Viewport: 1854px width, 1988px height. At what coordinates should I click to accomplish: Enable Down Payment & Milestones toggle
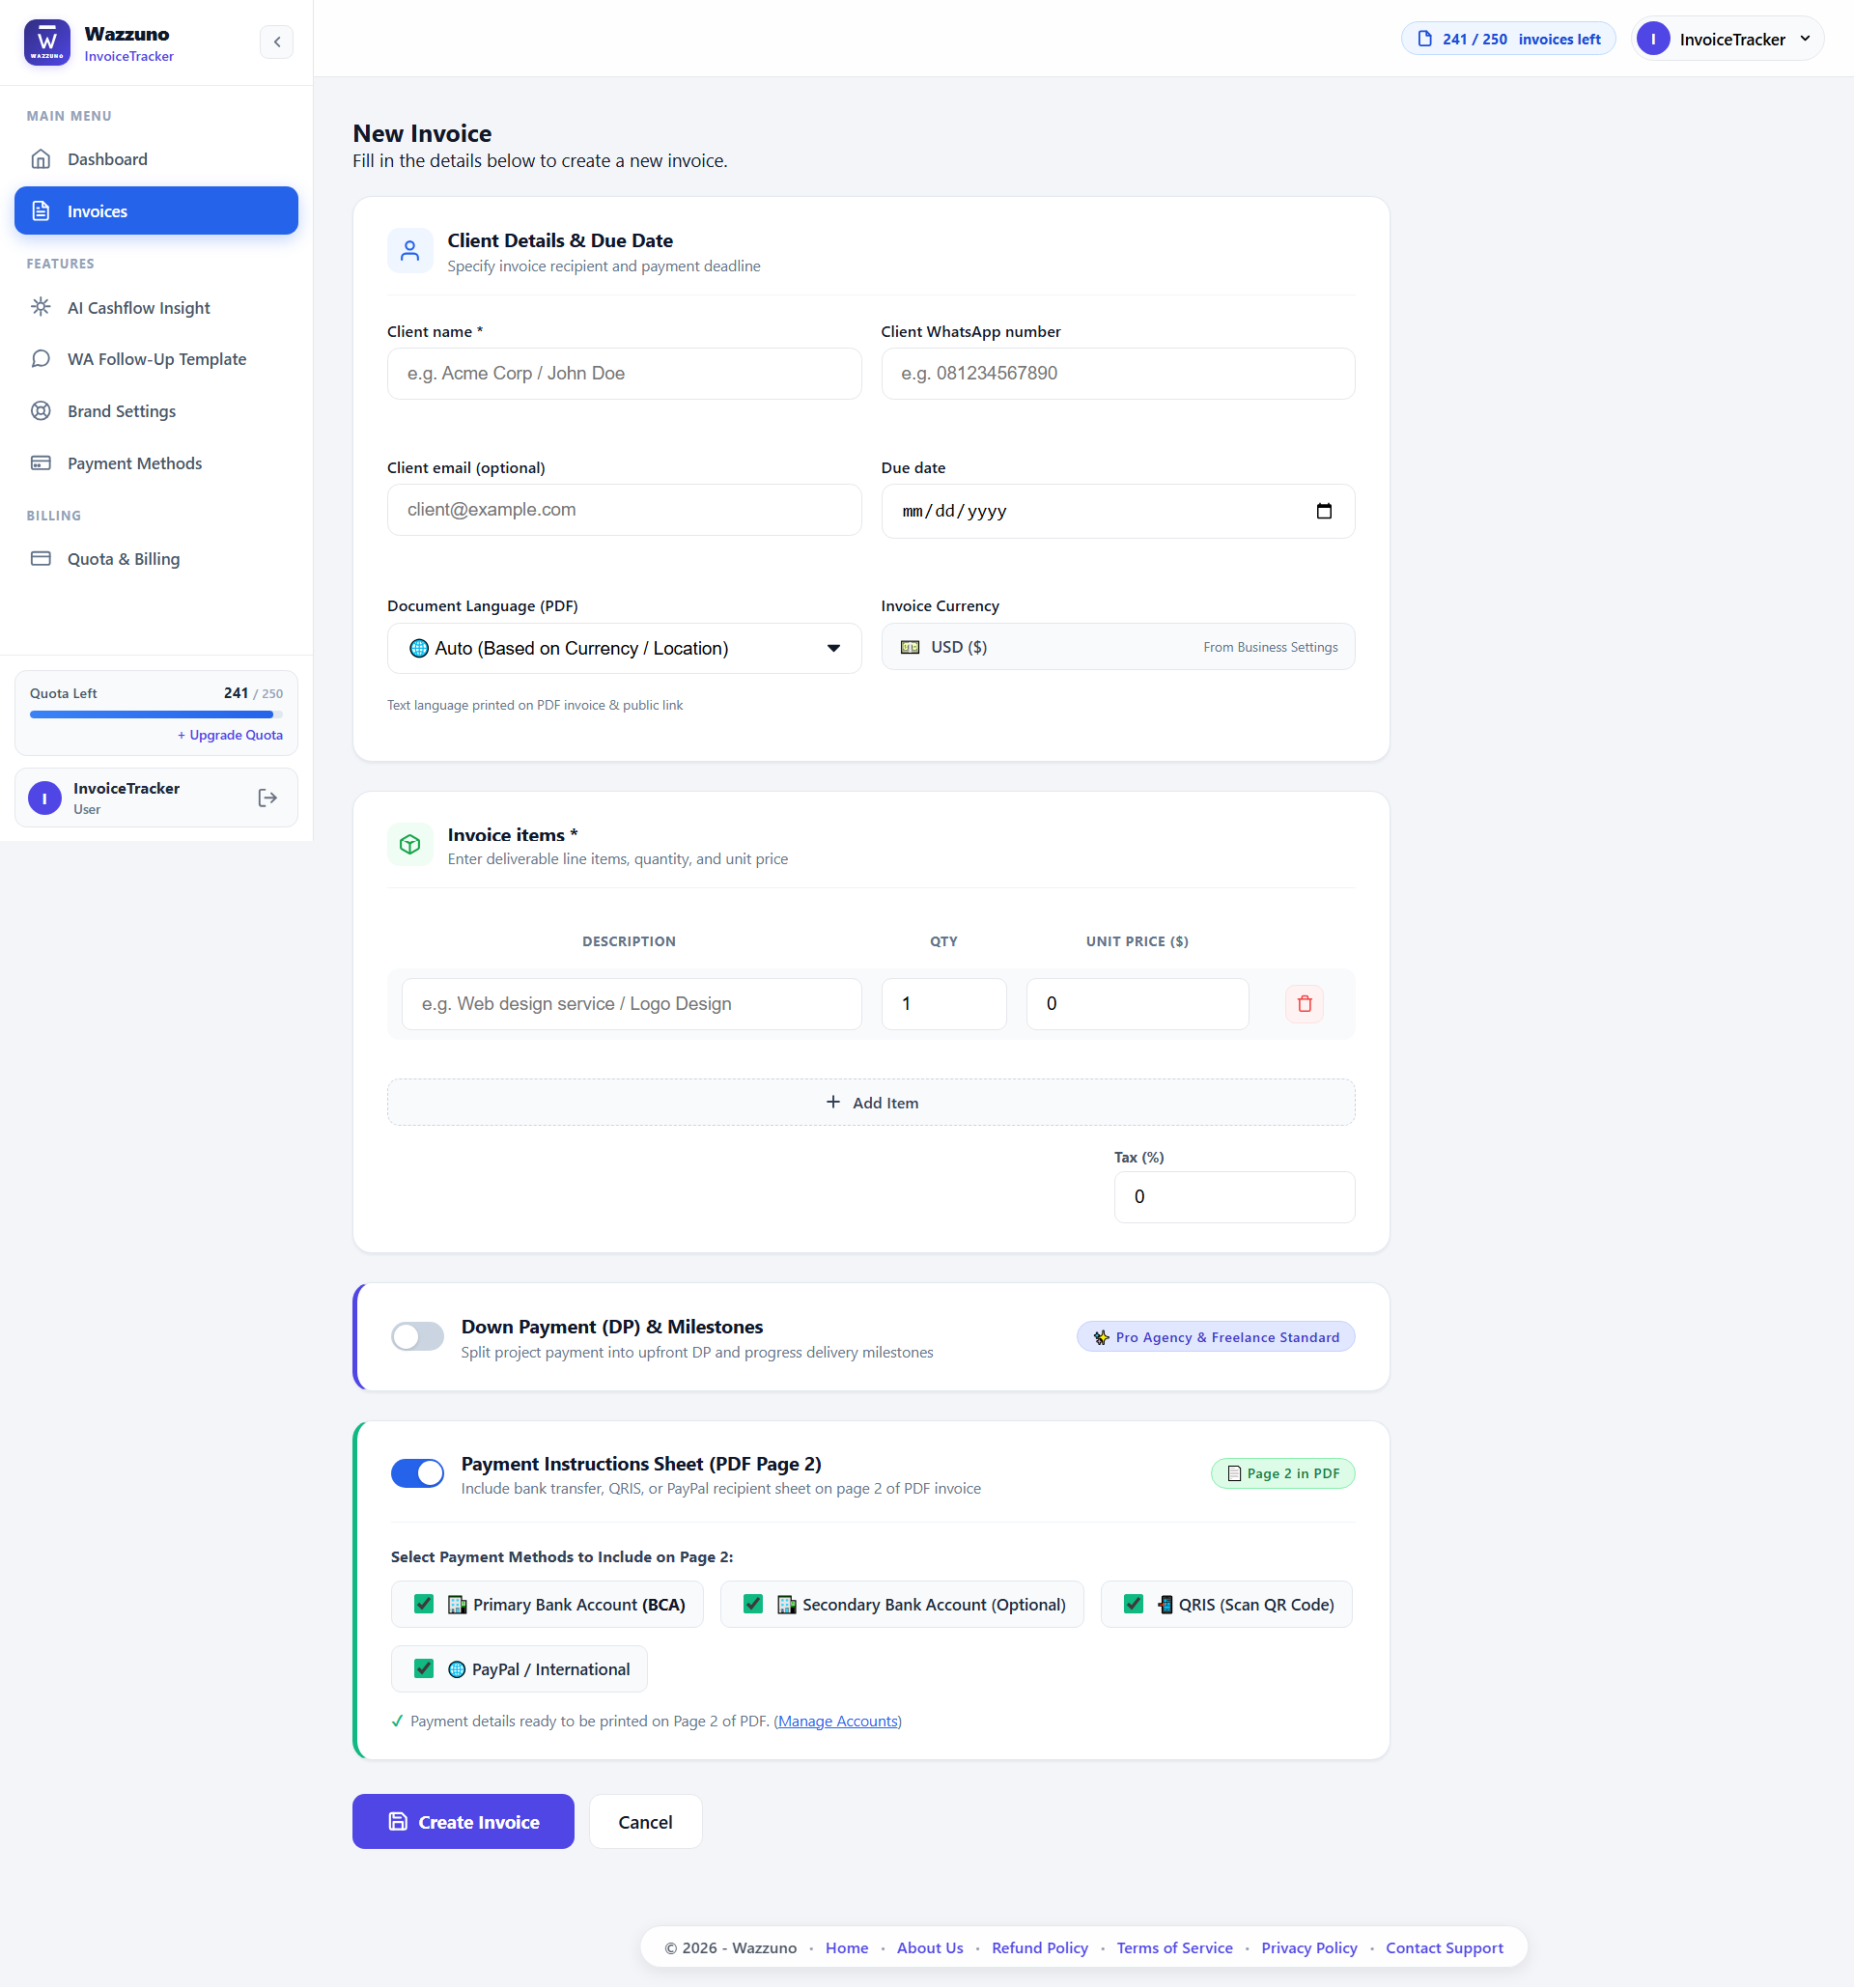(417, 1336)
